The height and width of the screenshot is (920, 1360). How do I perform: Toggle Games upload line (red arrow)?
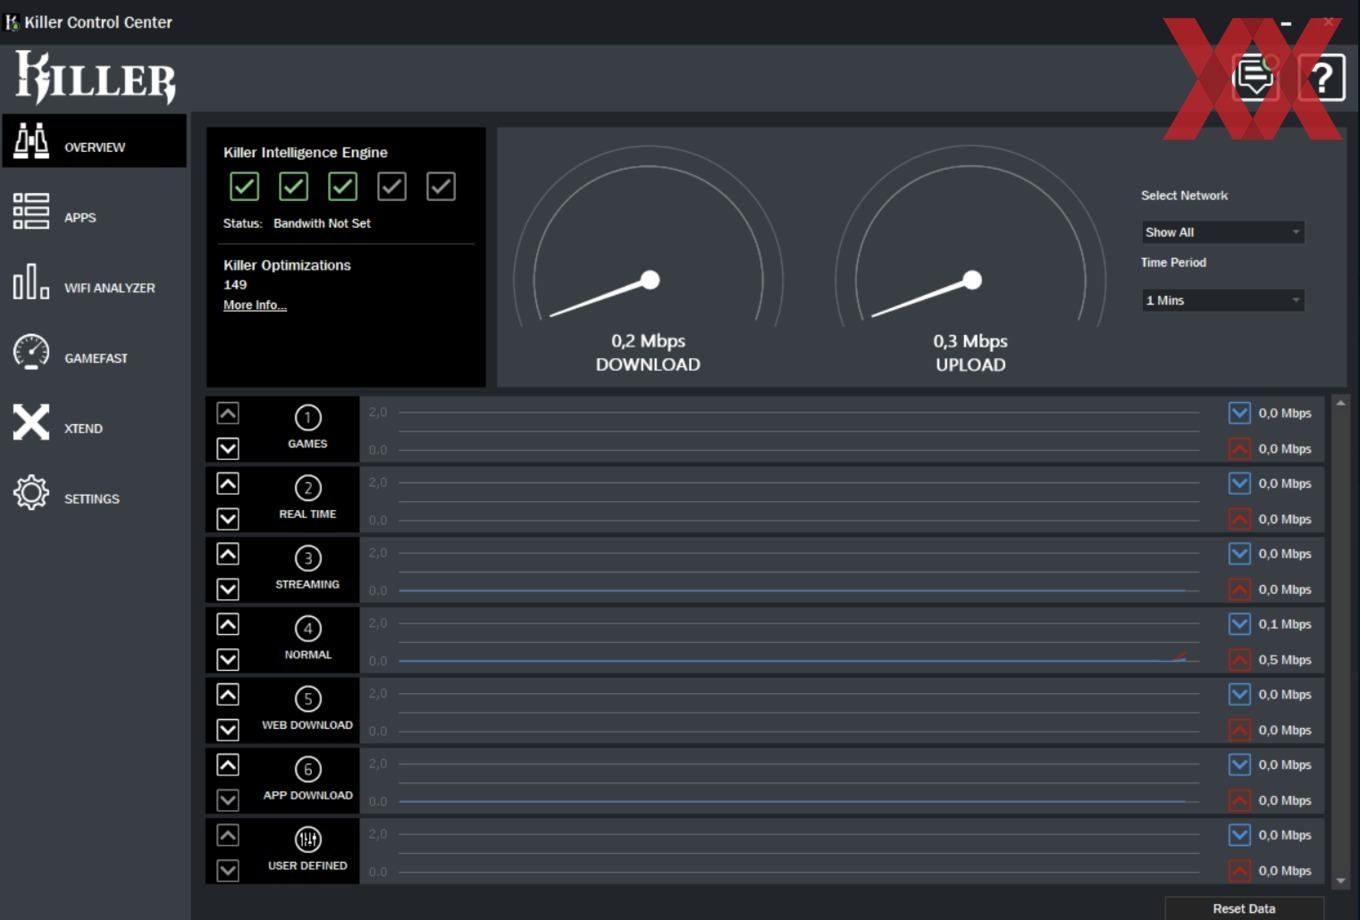(x=1239, y=449)
